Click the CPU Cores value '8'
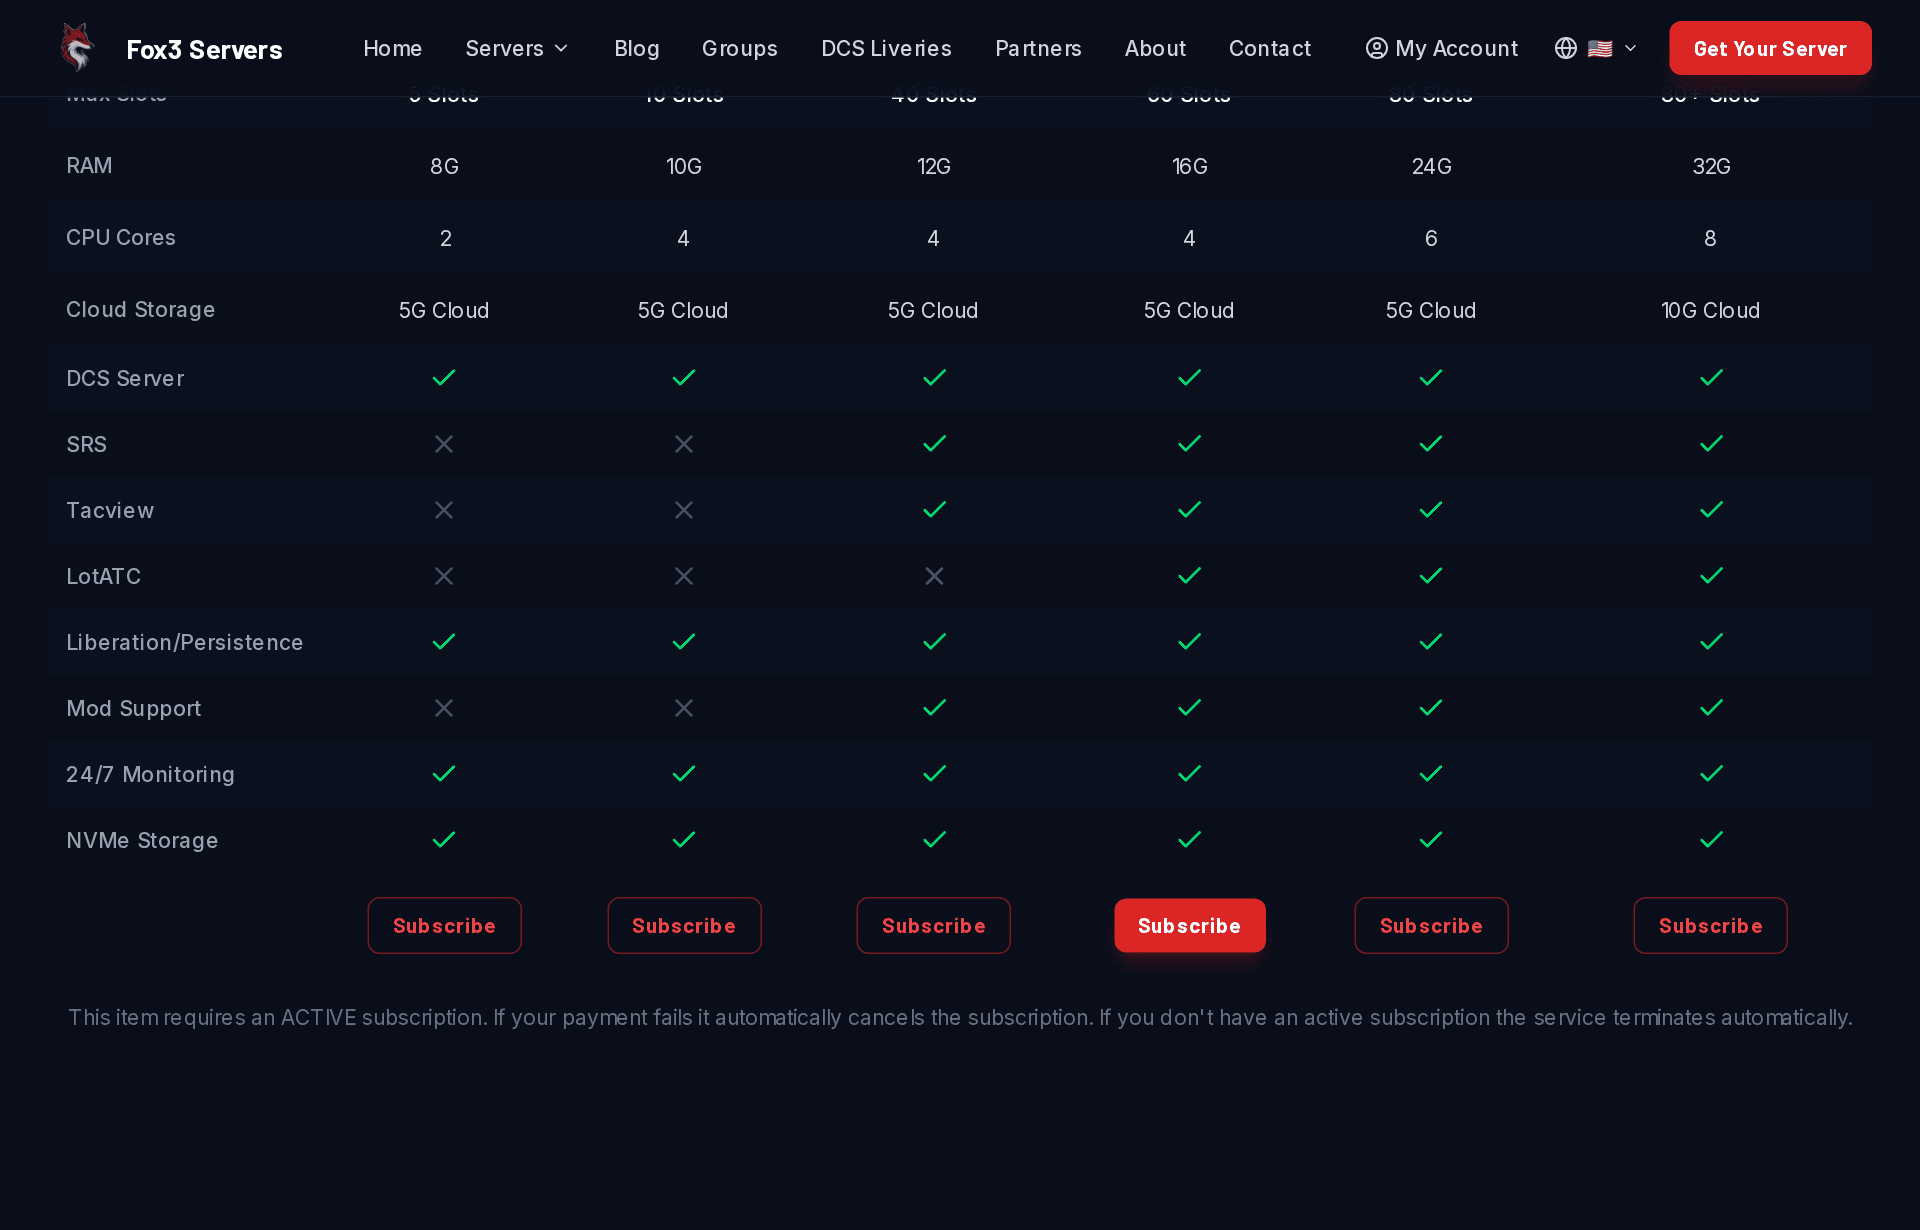 (x=1711, y=239)
